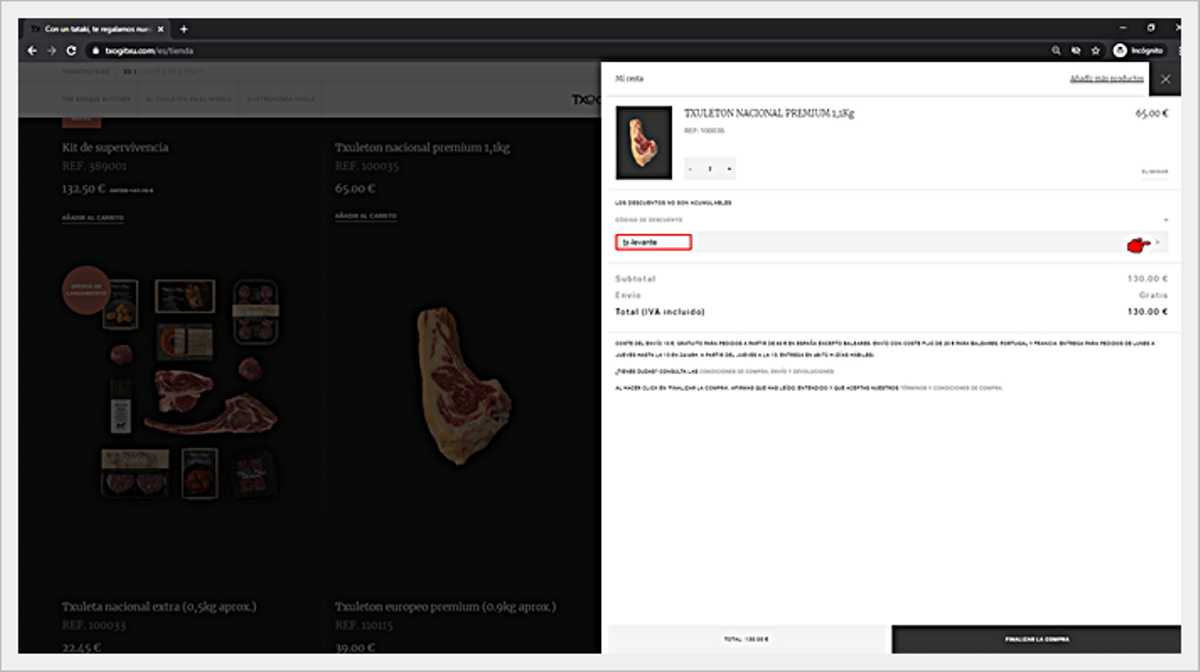1200x672 pixels.
Task: Click the third-party cookies blocked eye icon
Action: tap(1076, 50)
